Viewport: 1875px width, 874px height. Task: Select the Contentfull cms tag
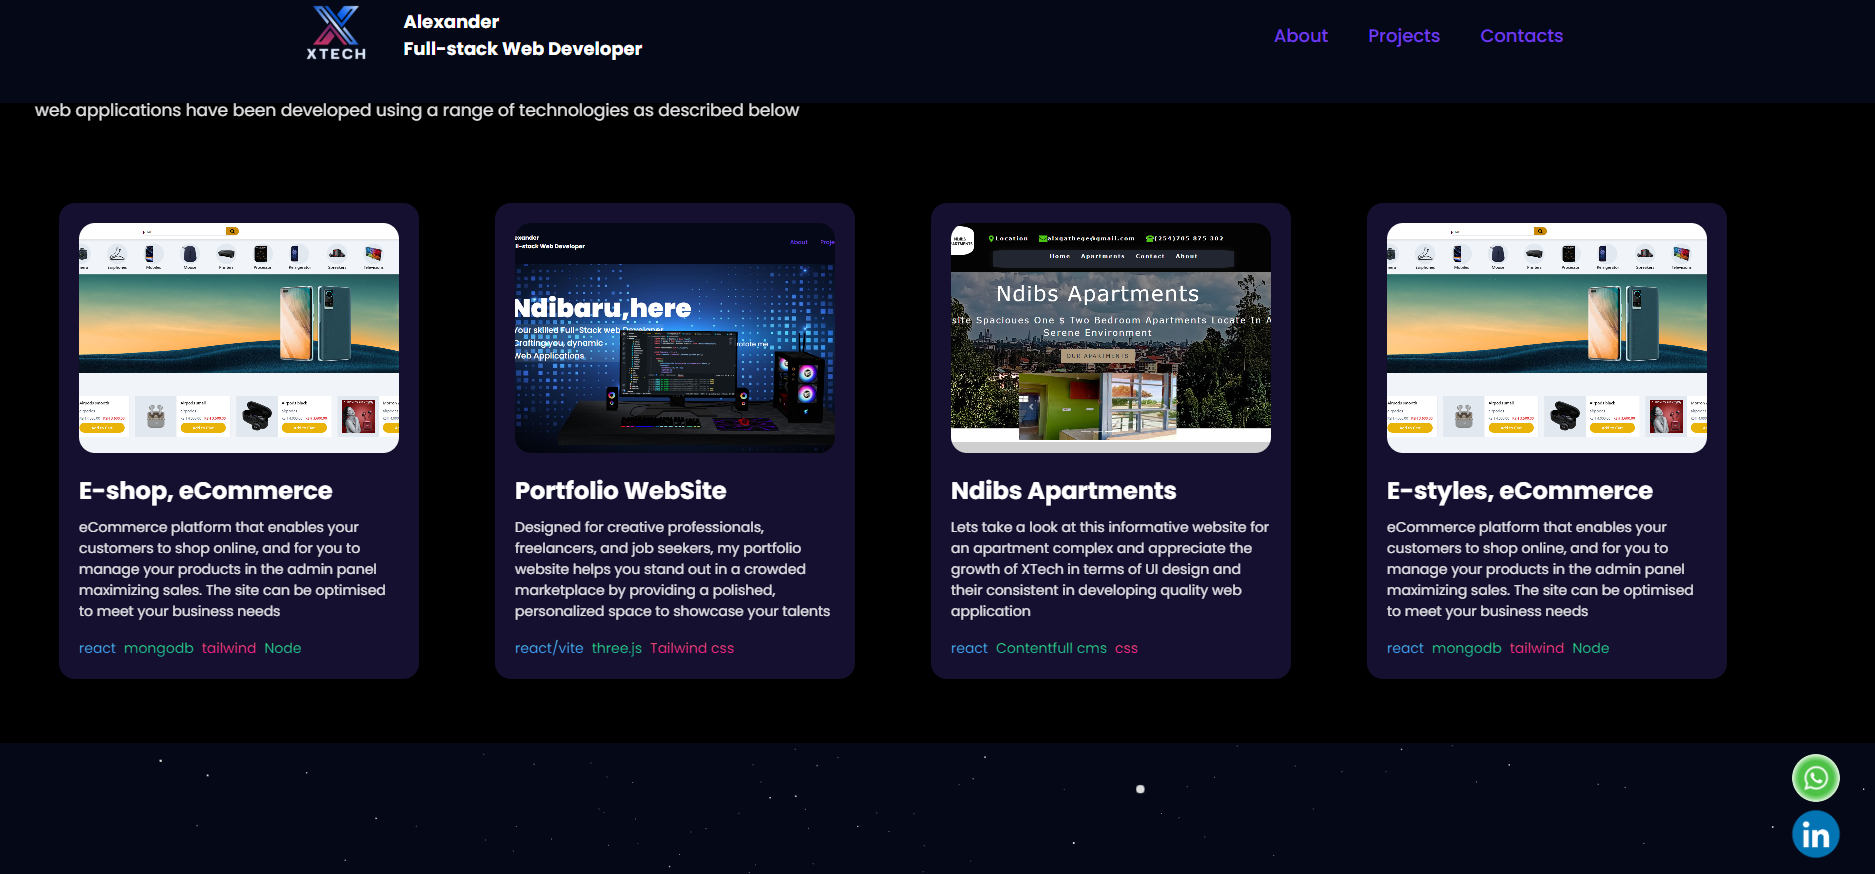point(1051,648)
